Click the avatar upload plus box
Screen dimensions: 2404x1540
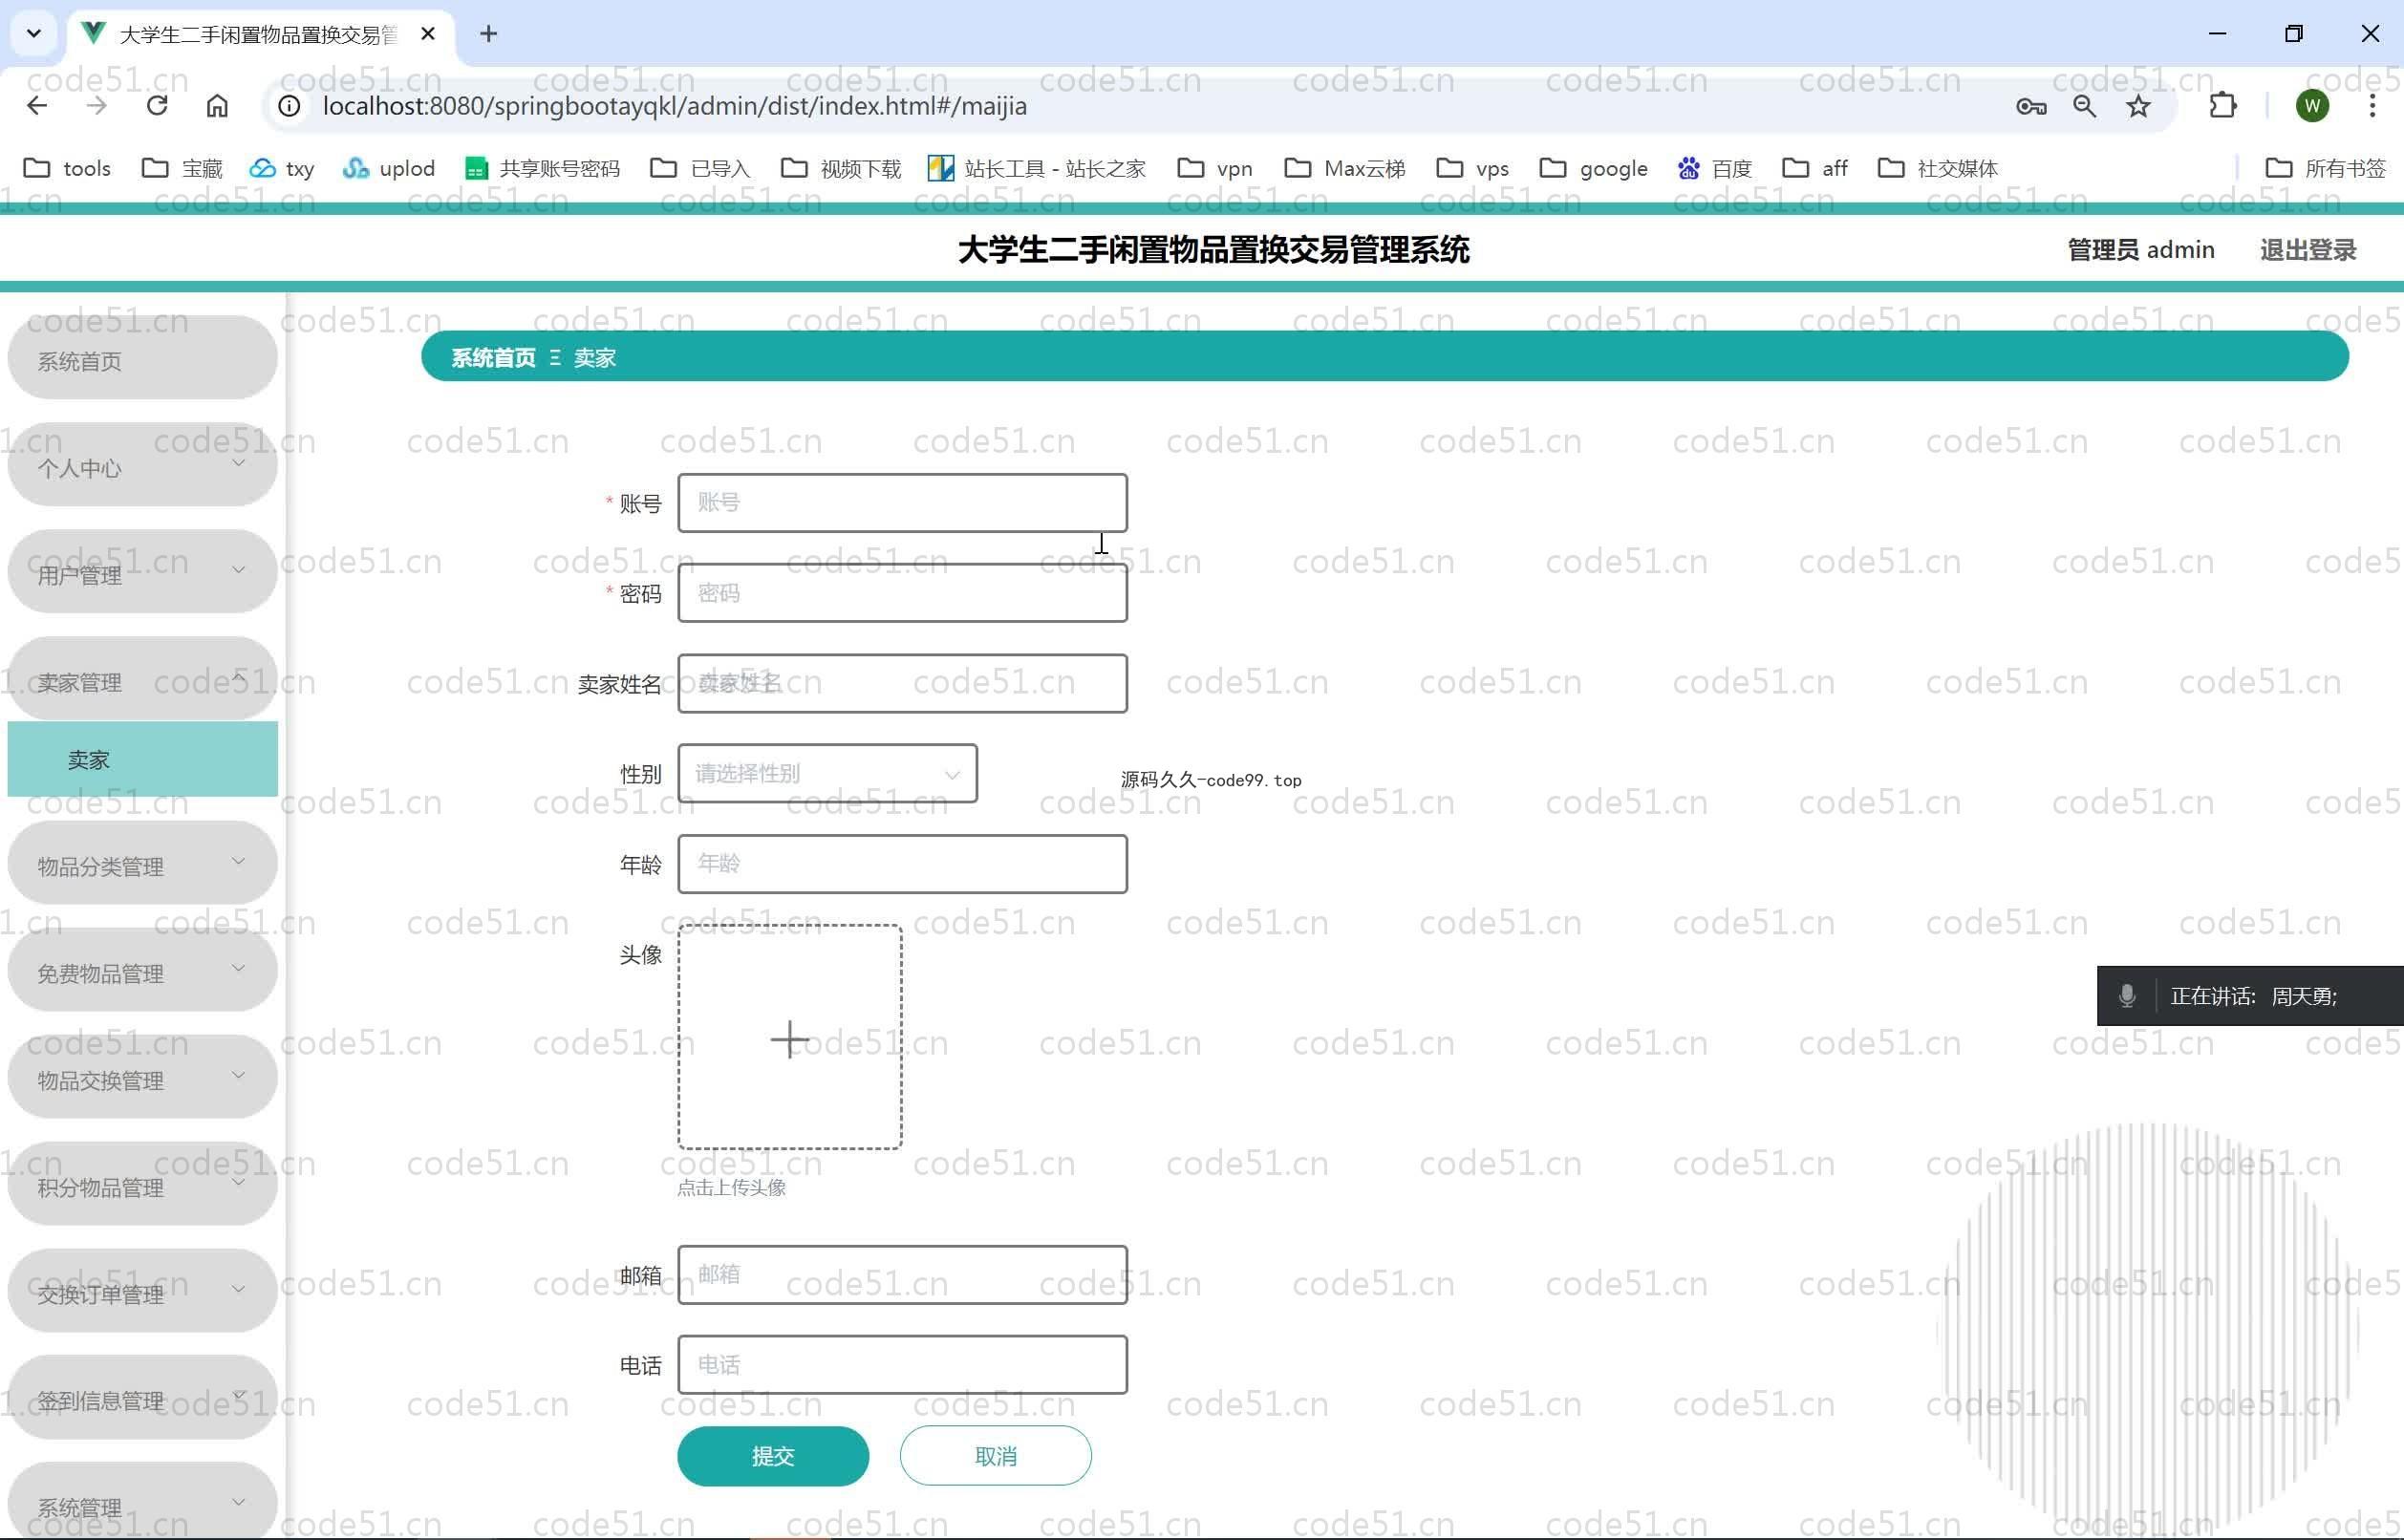click(x=789, y=1038)
